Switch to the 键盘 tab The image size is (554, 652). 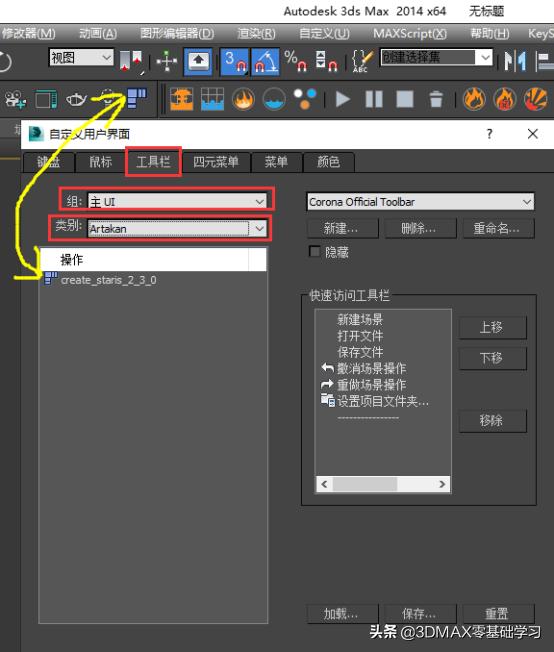[x=49, y=162]
